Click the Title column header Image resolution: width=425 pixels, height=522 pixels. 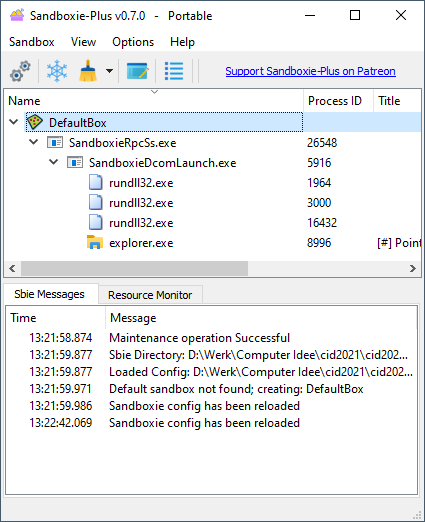[397, 101]
